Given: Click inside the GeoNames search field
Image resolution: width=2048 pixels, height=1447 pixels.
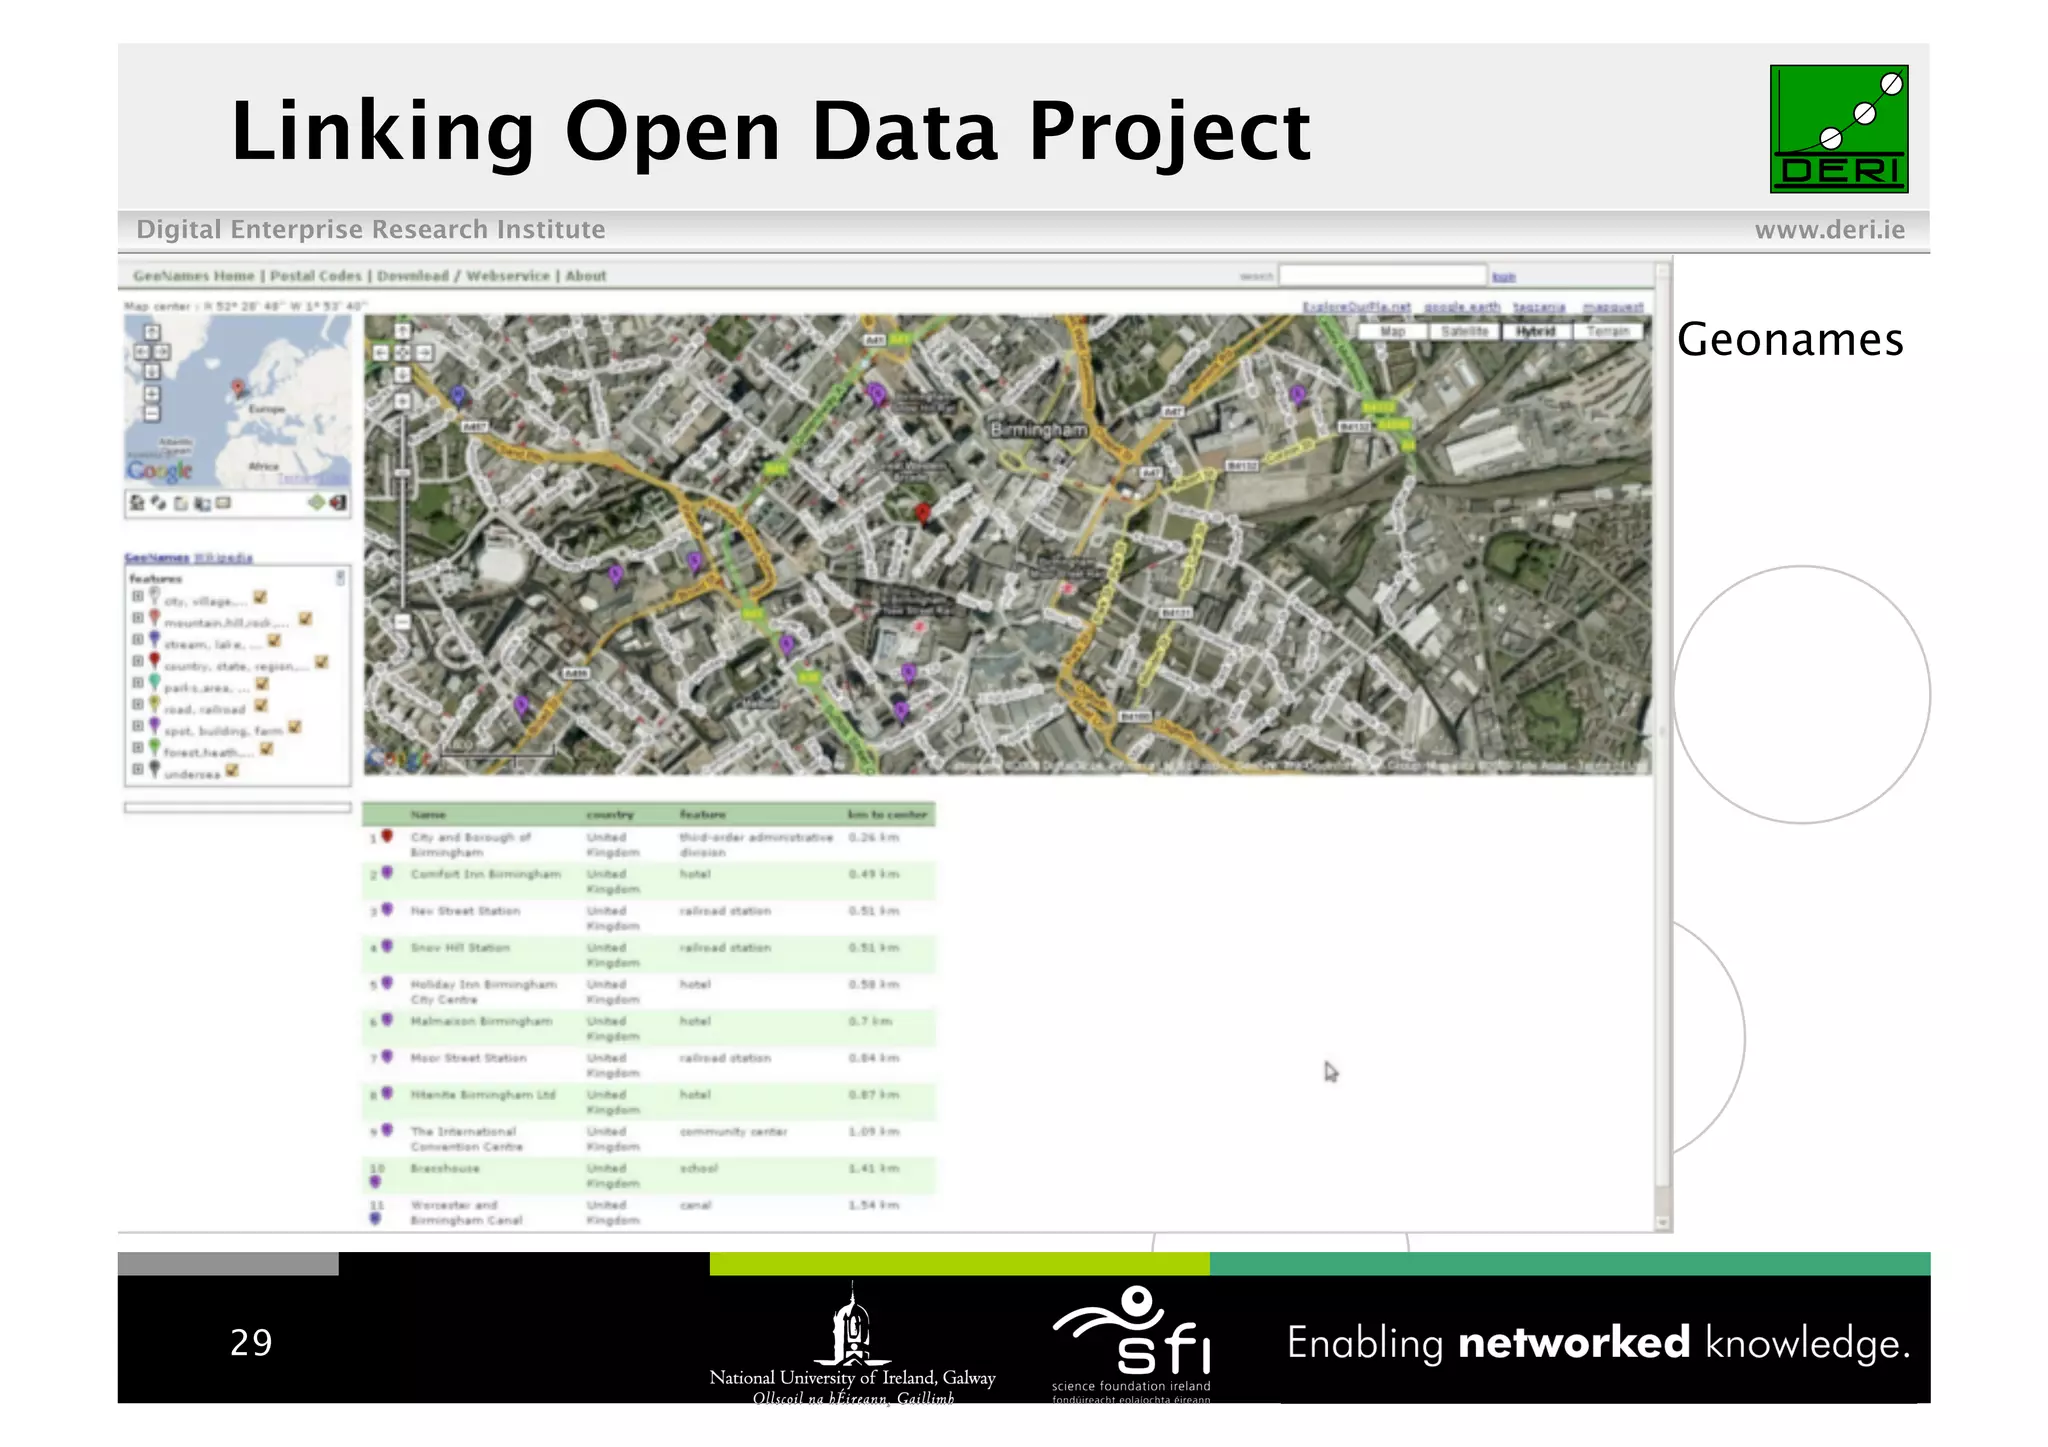Looking at the screenshot, I should click(1382, 275).
